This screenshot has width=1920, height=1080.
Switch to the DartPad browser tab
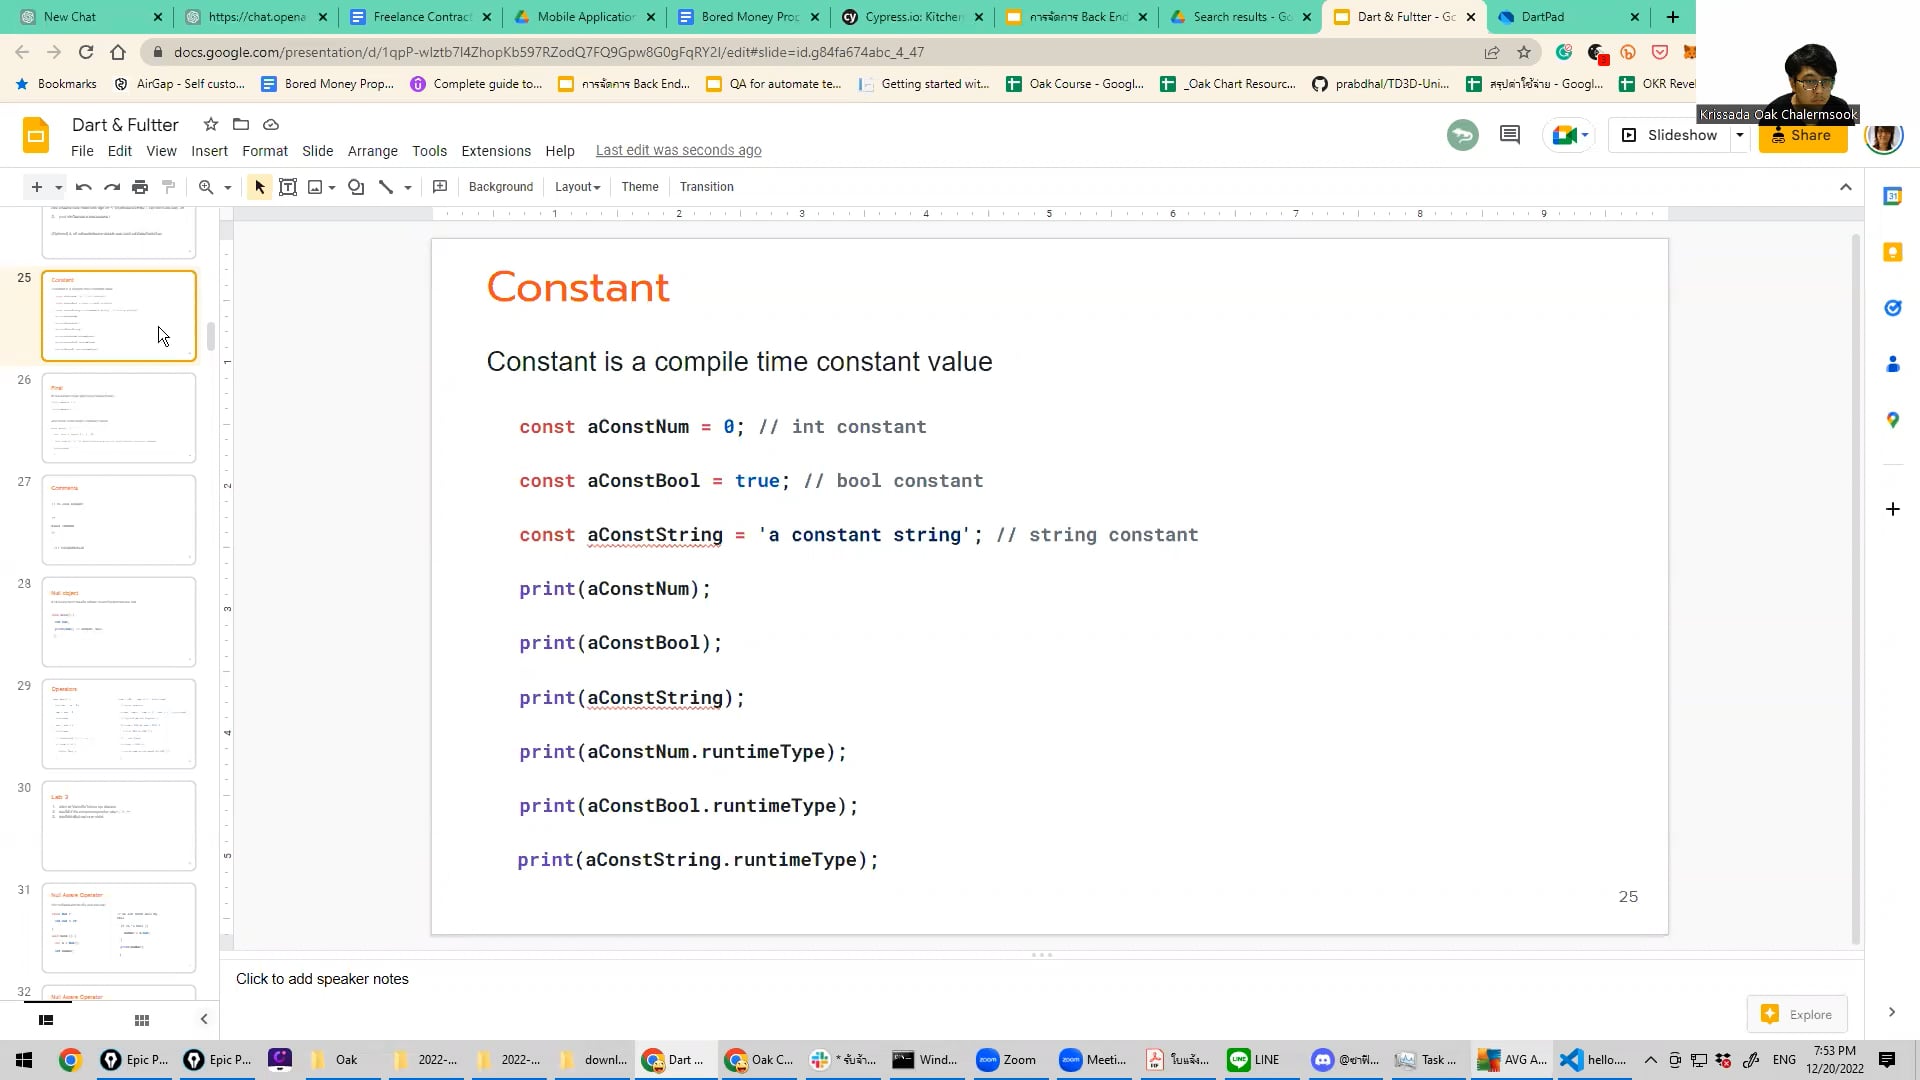coord(1545,17)
